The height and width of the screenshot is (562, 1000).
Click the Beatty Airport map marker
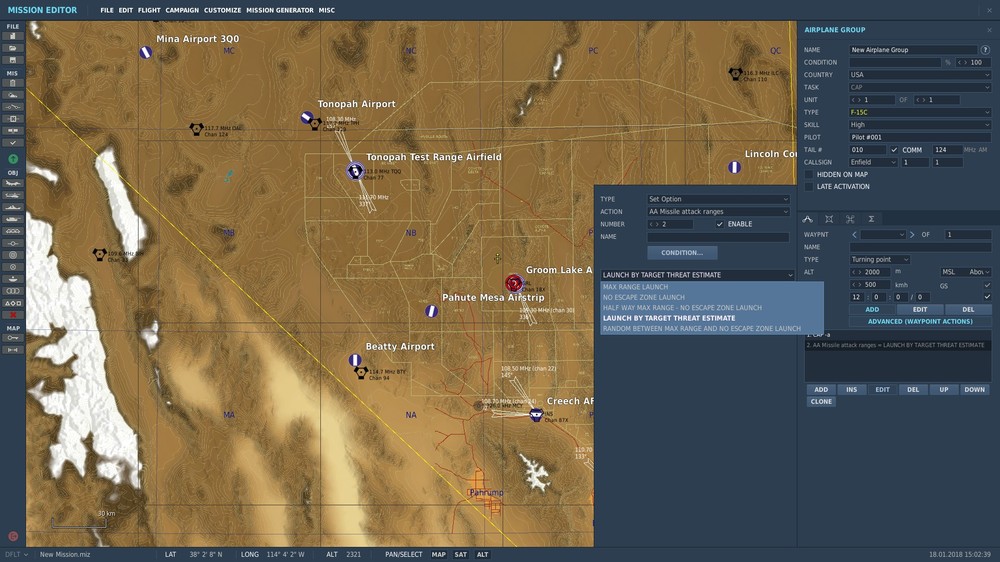coord(355,360)
